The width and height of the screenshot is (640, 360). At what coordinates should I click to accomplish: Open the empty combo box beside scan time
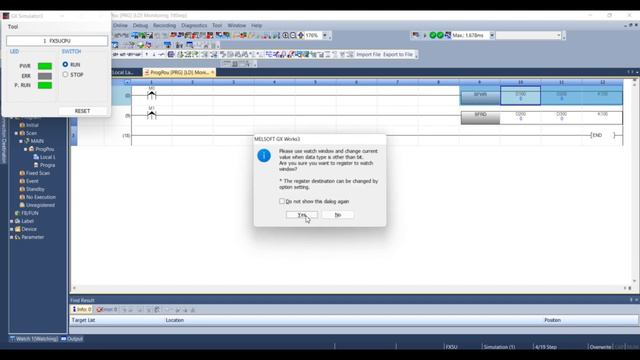tap(529, 36)
